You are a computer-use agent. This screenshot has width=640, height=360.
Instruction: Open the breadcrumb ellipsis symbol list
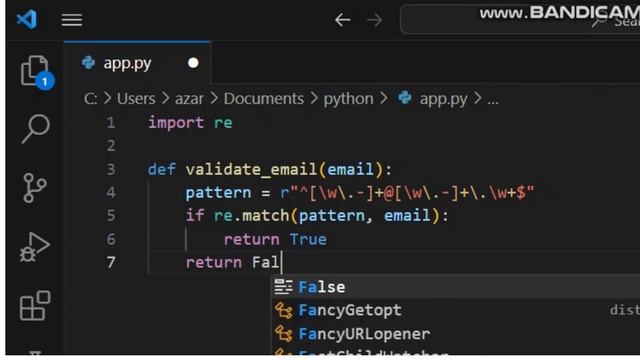(x=493, y=100)
